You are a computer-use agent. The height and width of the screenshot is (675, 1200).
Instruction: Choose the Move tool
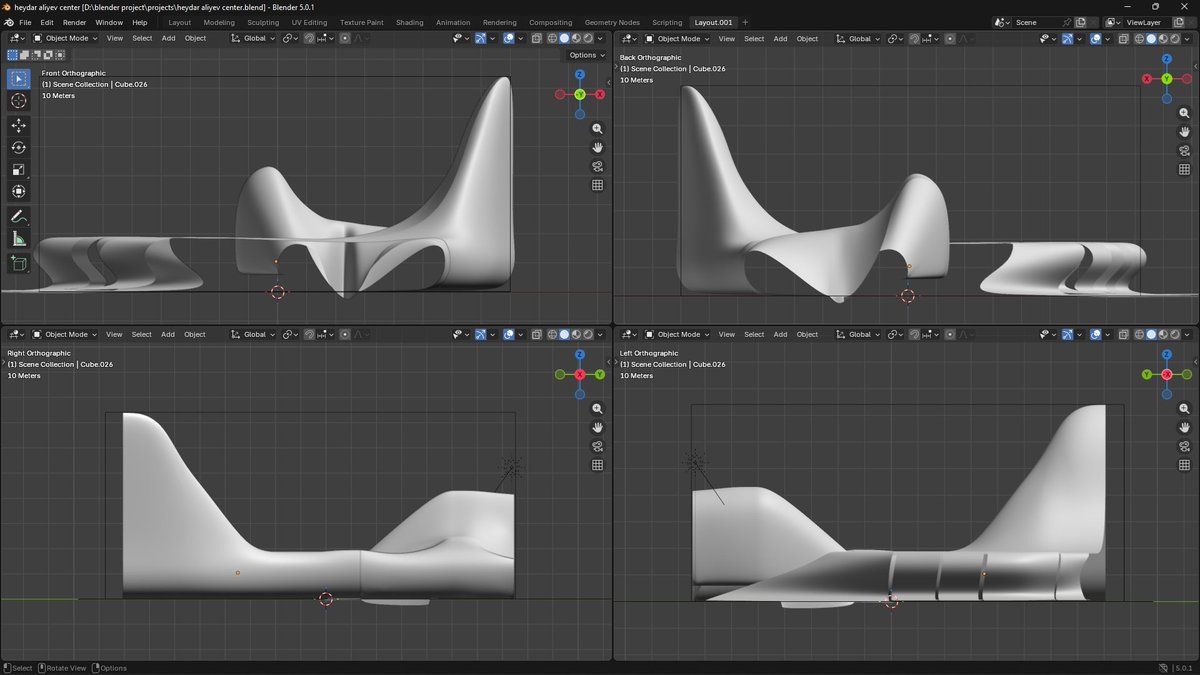(x=19, y=125)
